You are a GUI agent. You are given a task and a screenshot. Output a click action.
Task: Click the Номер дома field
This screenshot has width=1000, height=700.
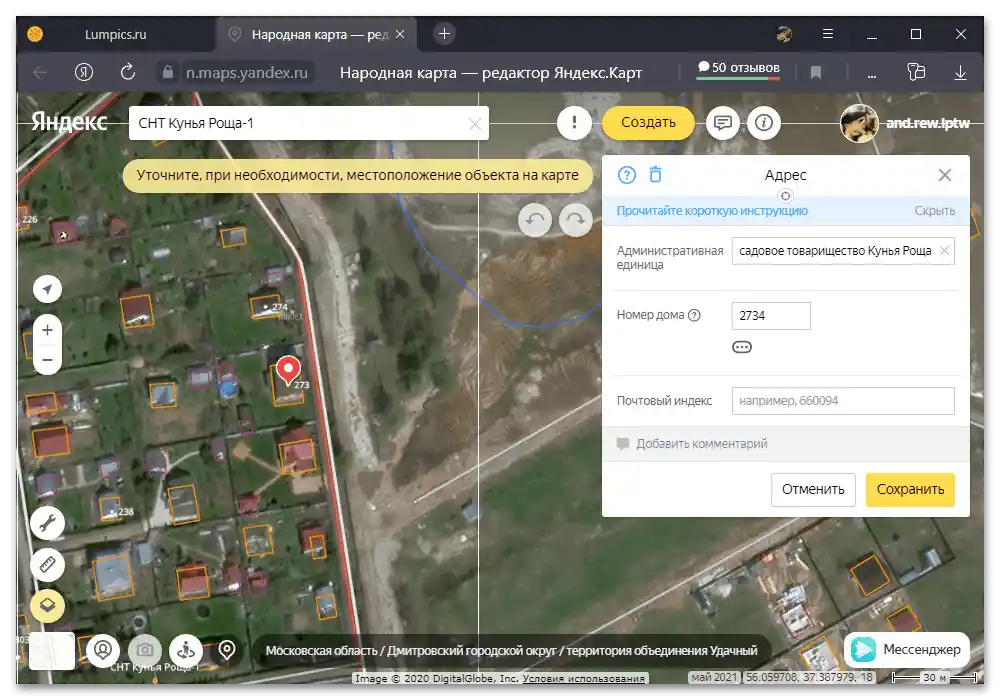[x=771, y=316]
